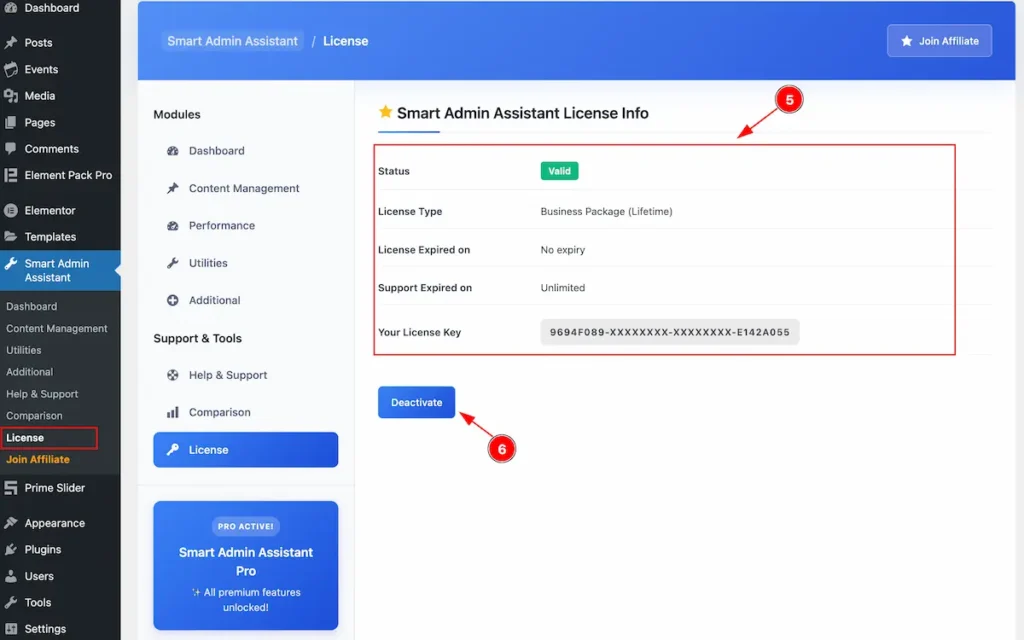The image size is (1024, 640).
Task: Click Smart Admin Assistant breadcrumb link
Action: point(232,40)
